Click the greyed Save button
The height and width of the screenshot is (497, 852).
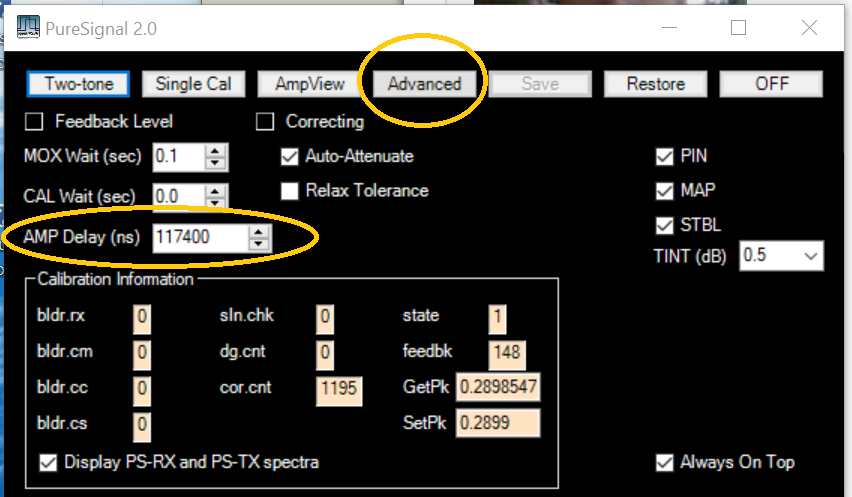(540, 84)
